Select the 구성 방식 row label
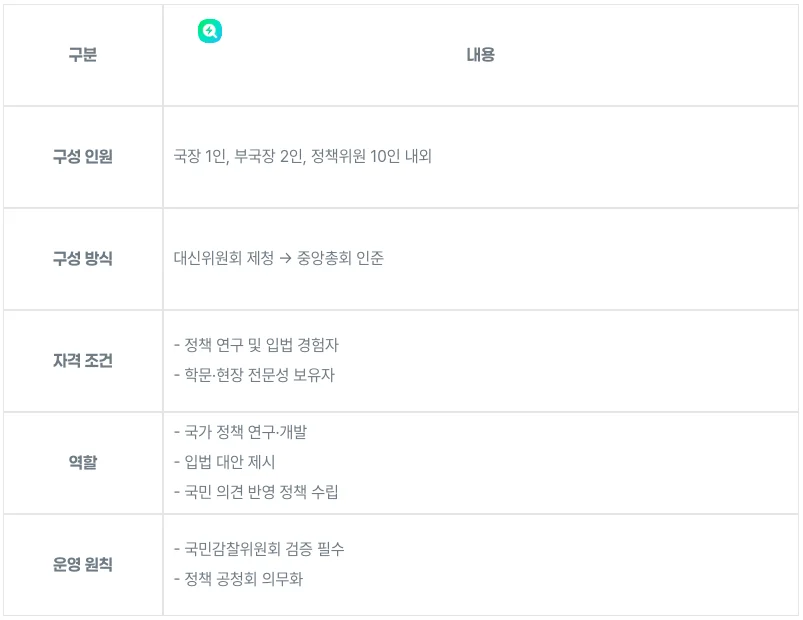Viewport: 803px width, 620px height. (x=83, y=259)
